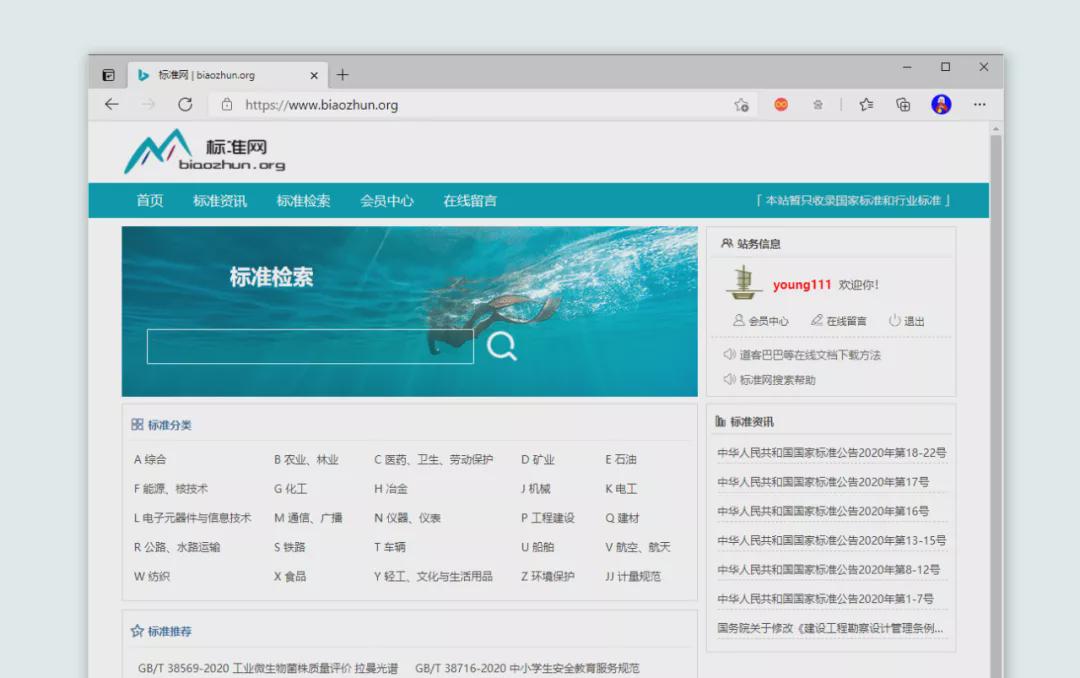Open category A 综合
1080x678 pixels.
click(x=150, y=460)
